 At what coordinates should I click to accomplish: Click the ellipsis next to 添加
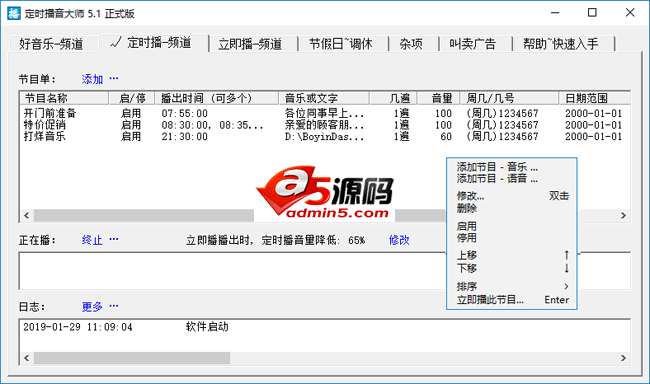[114, 78]
